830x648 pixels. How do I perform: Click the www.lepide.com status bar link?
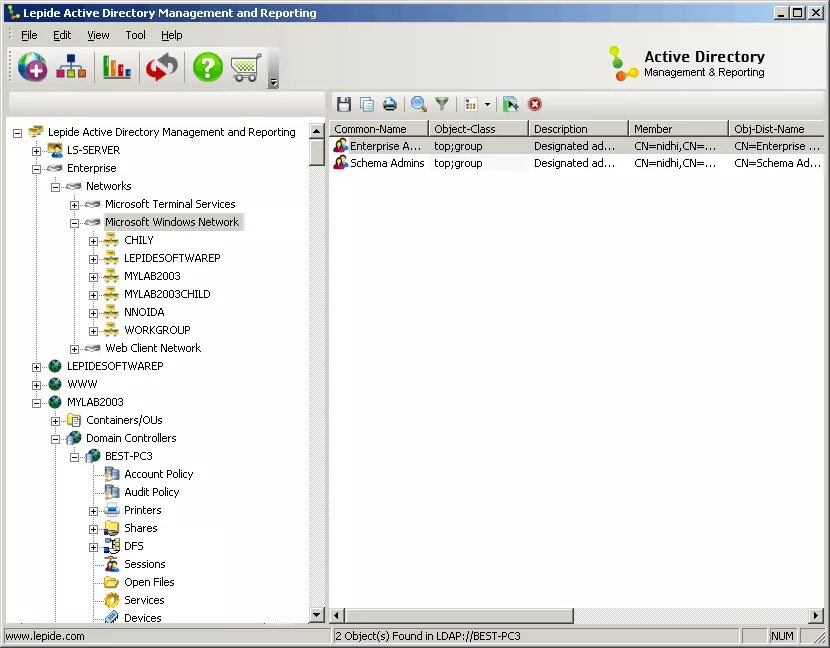[x=45, y=636]
